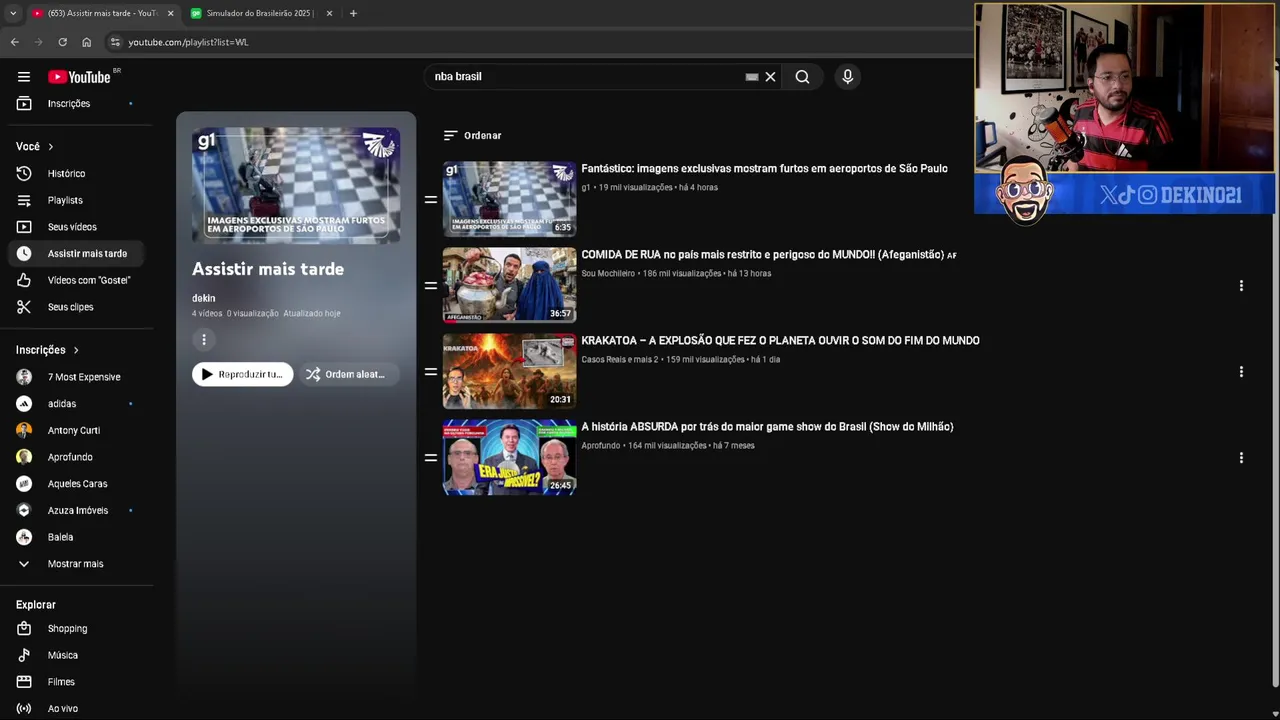Click the dekin playlist owner name
This screenshot has height=720, width=1280.
(x=204, y=298)
